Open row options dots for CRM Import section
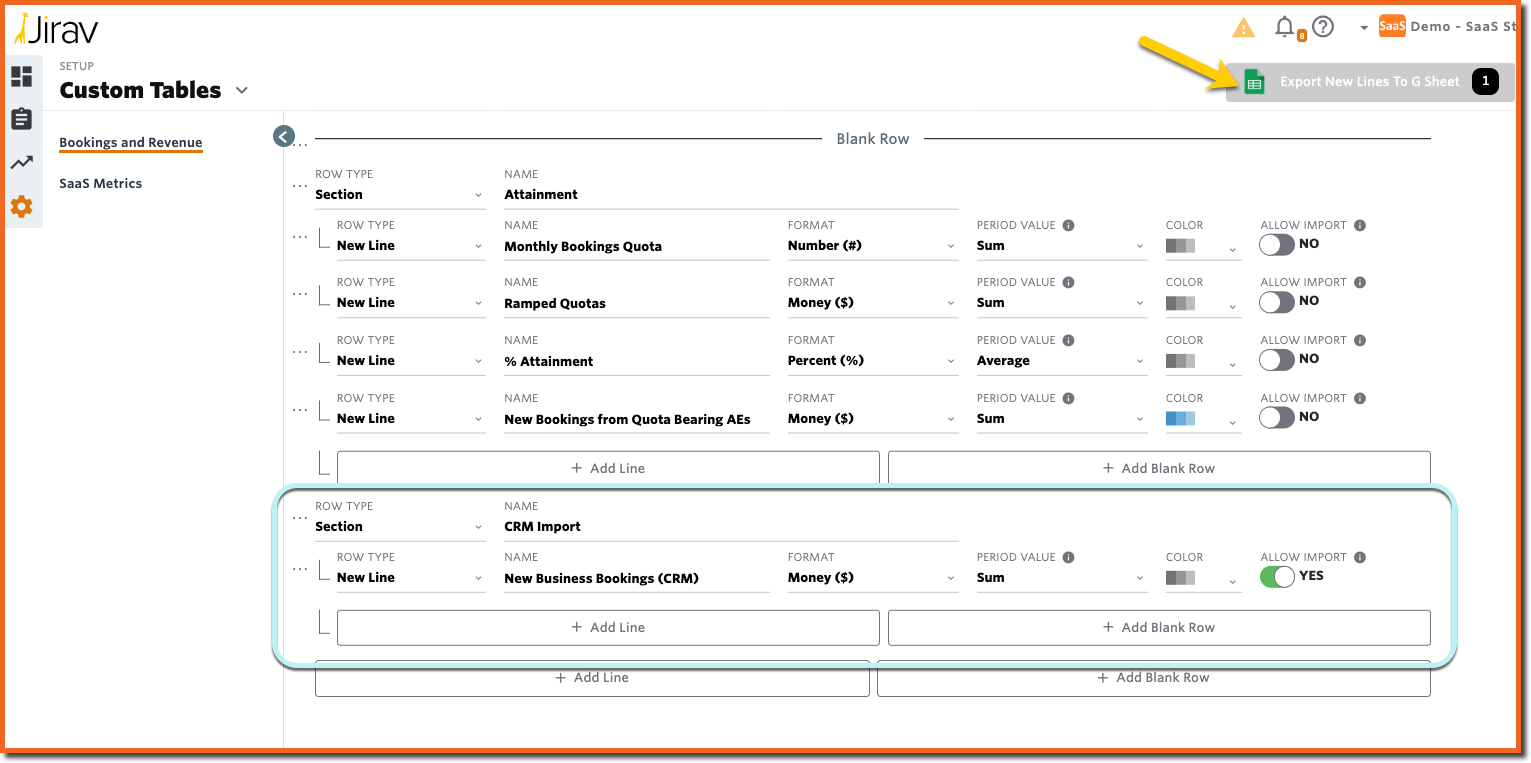Image resolution: width=1531 pixels, height=763 pixels. click(300, 518)
